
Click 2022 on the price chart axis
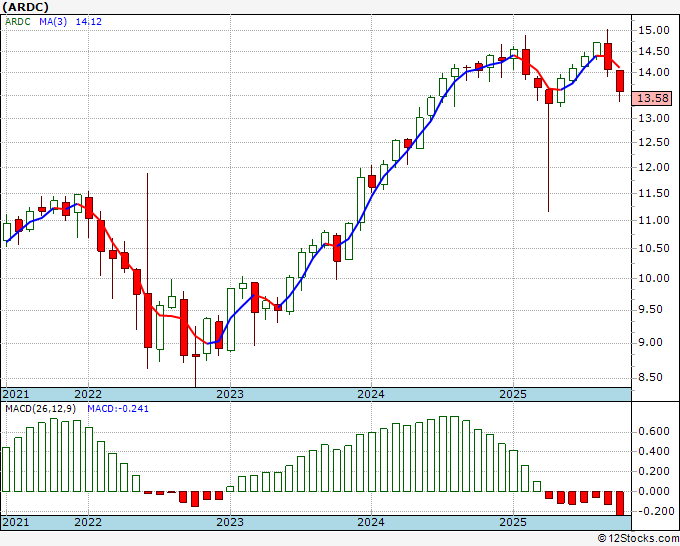(88, 394)
